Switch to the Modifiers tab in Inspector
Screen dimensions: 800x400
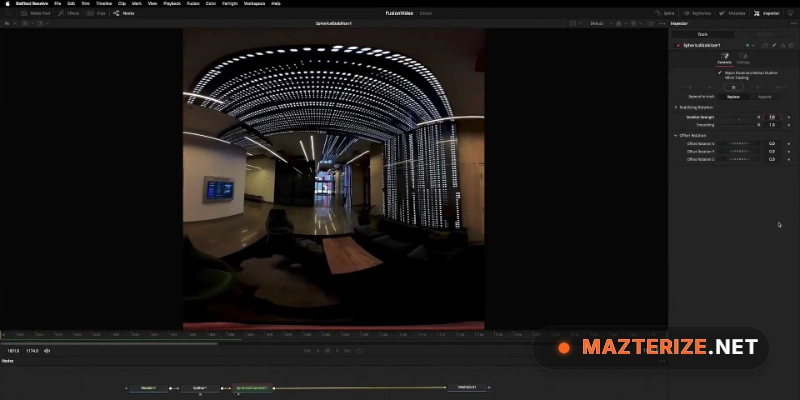[x=765, y=34]
